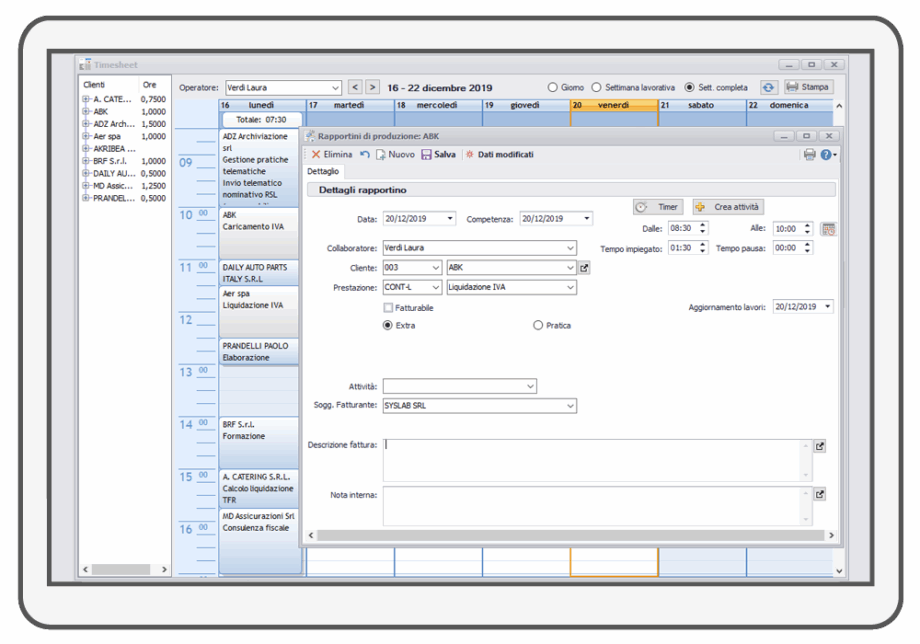Expand the A. CATE... client tree node
Image resolution: width=920 pixels, height=644 pixels.
86,99
